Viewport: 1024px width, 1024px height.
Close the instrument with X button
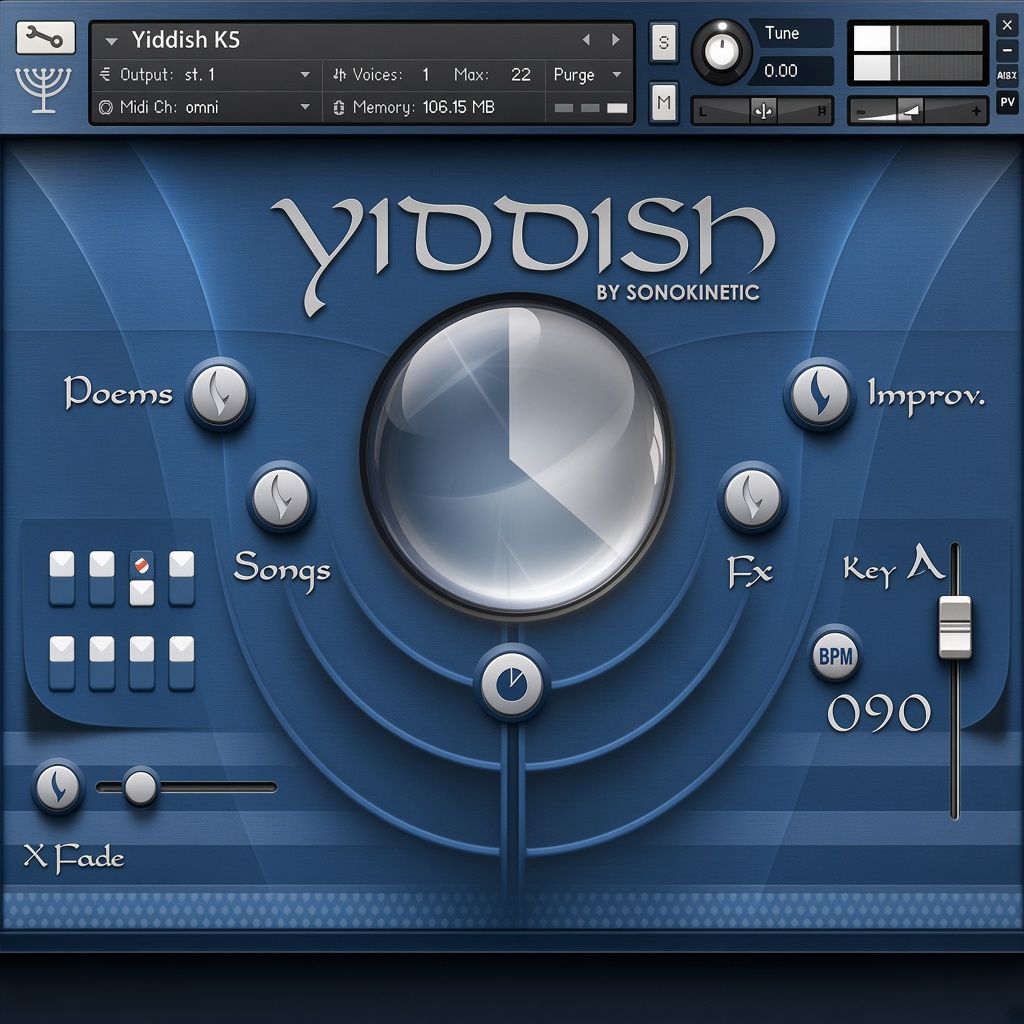point(1006,25)
